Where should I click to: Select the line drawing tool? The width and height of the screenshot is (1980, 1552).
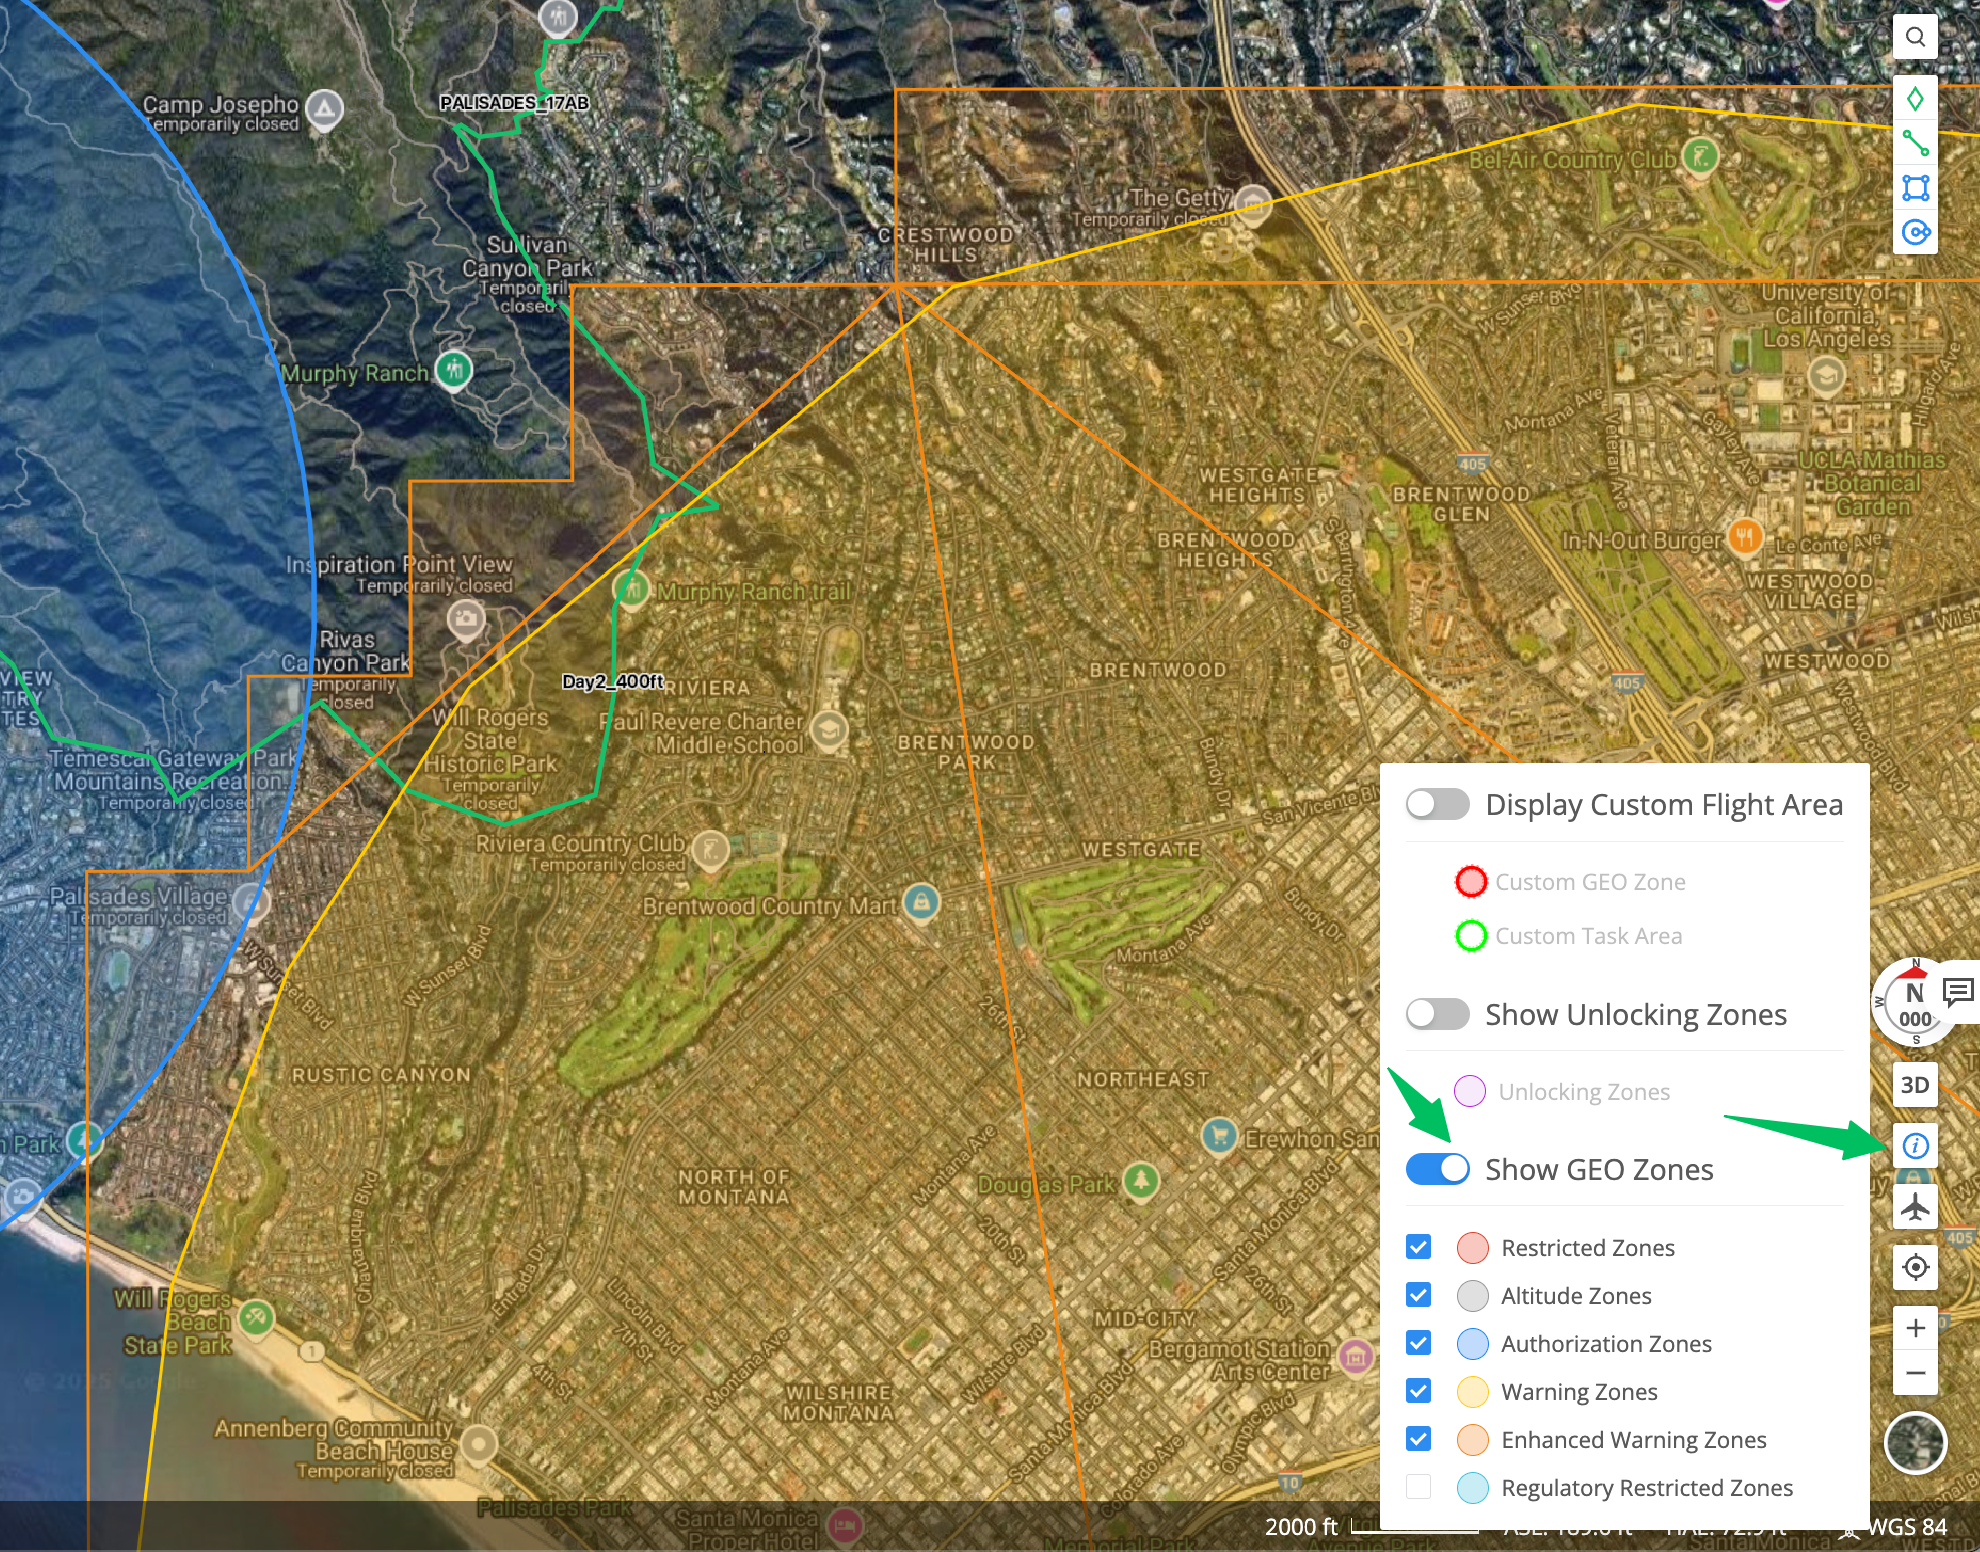pyautogui.click(x=1915, y=144)
